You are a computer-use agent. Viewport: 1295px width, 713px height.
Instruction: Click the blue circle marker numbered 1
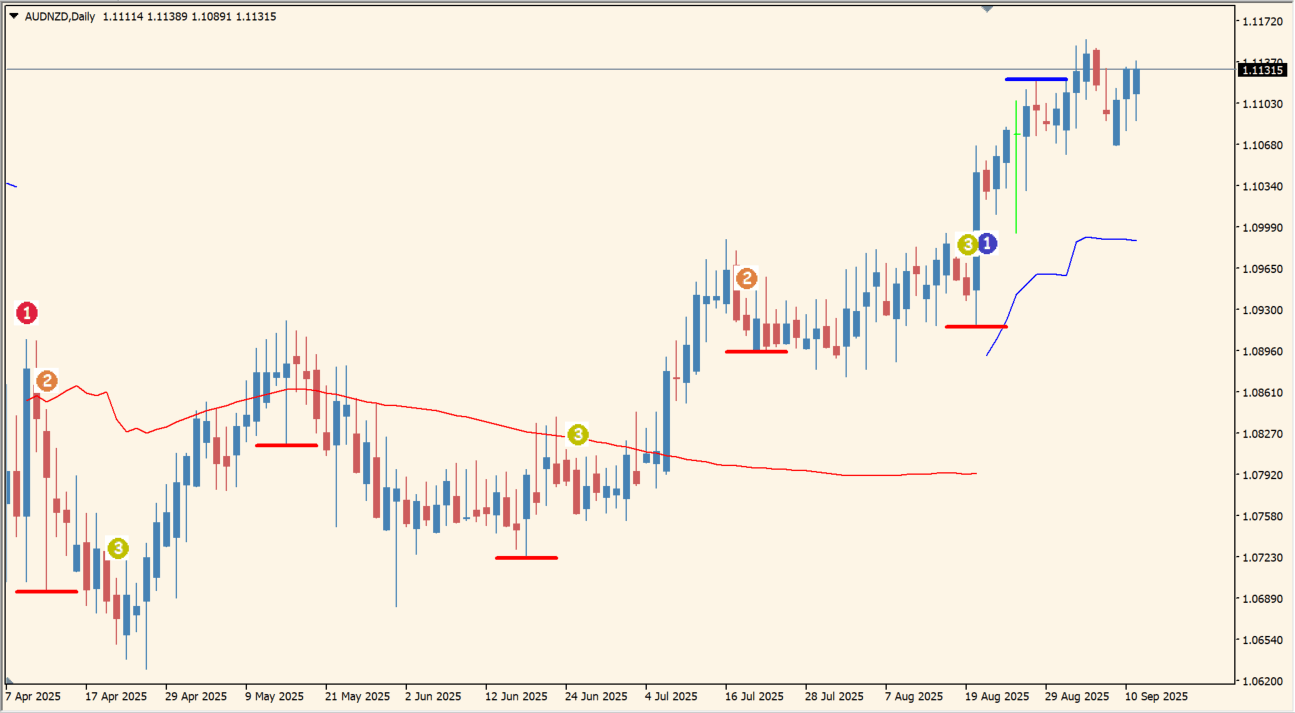coord(987,243)
